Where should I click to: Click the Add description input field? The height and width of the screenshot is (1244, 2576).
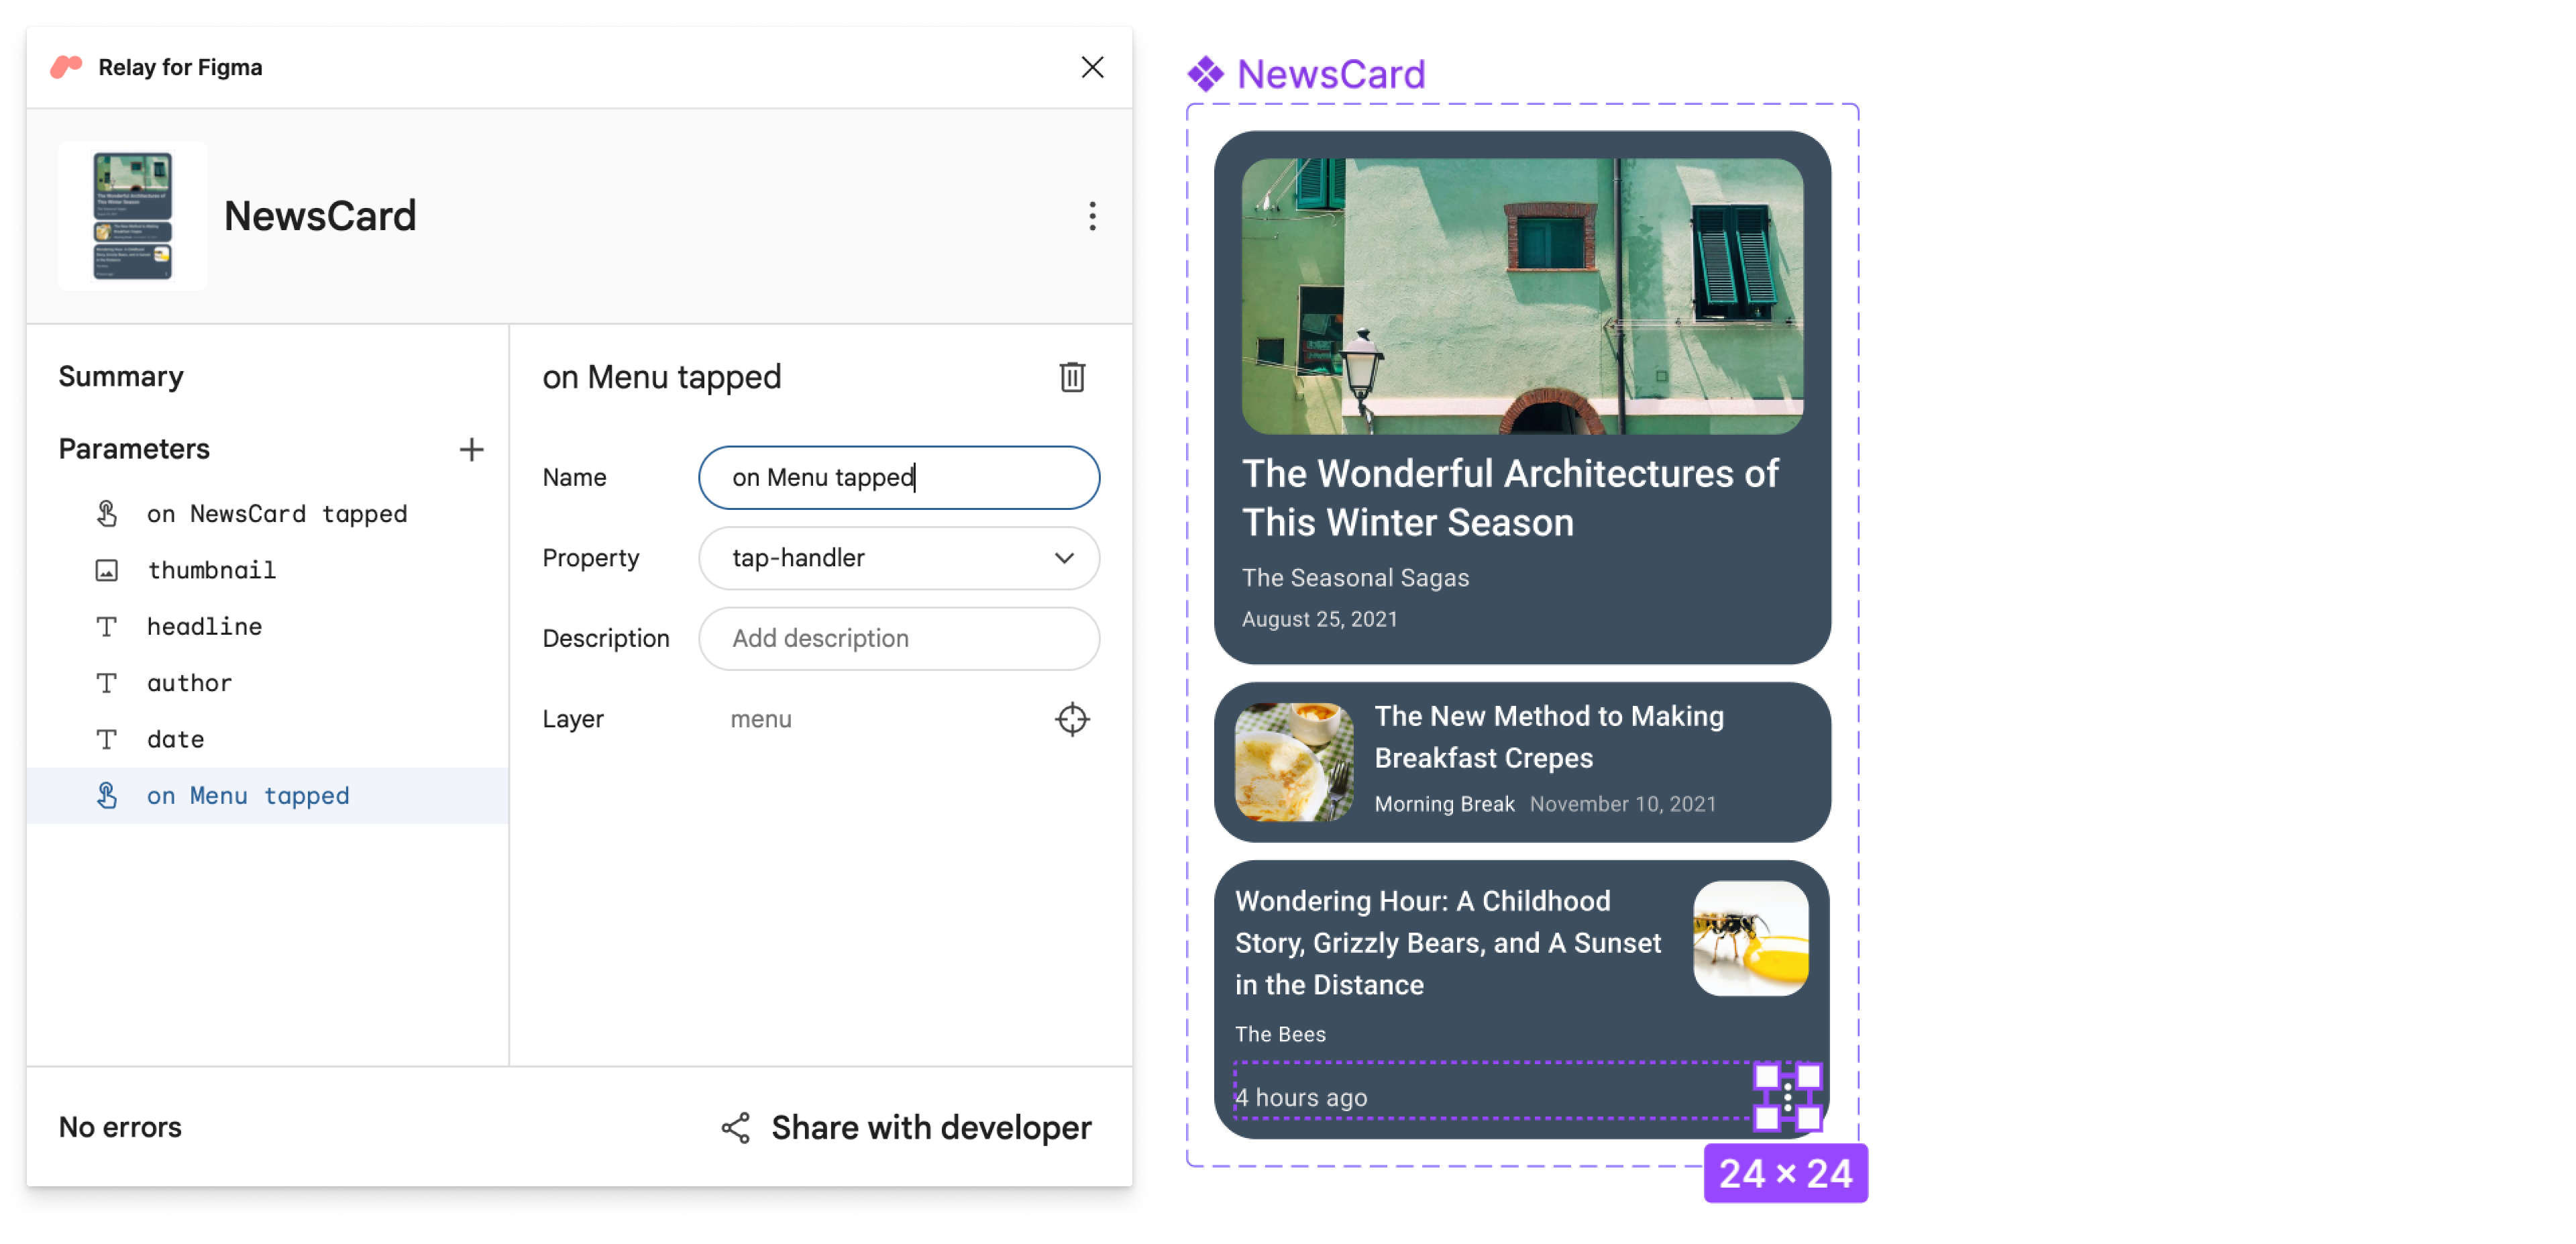coord(900,637)
